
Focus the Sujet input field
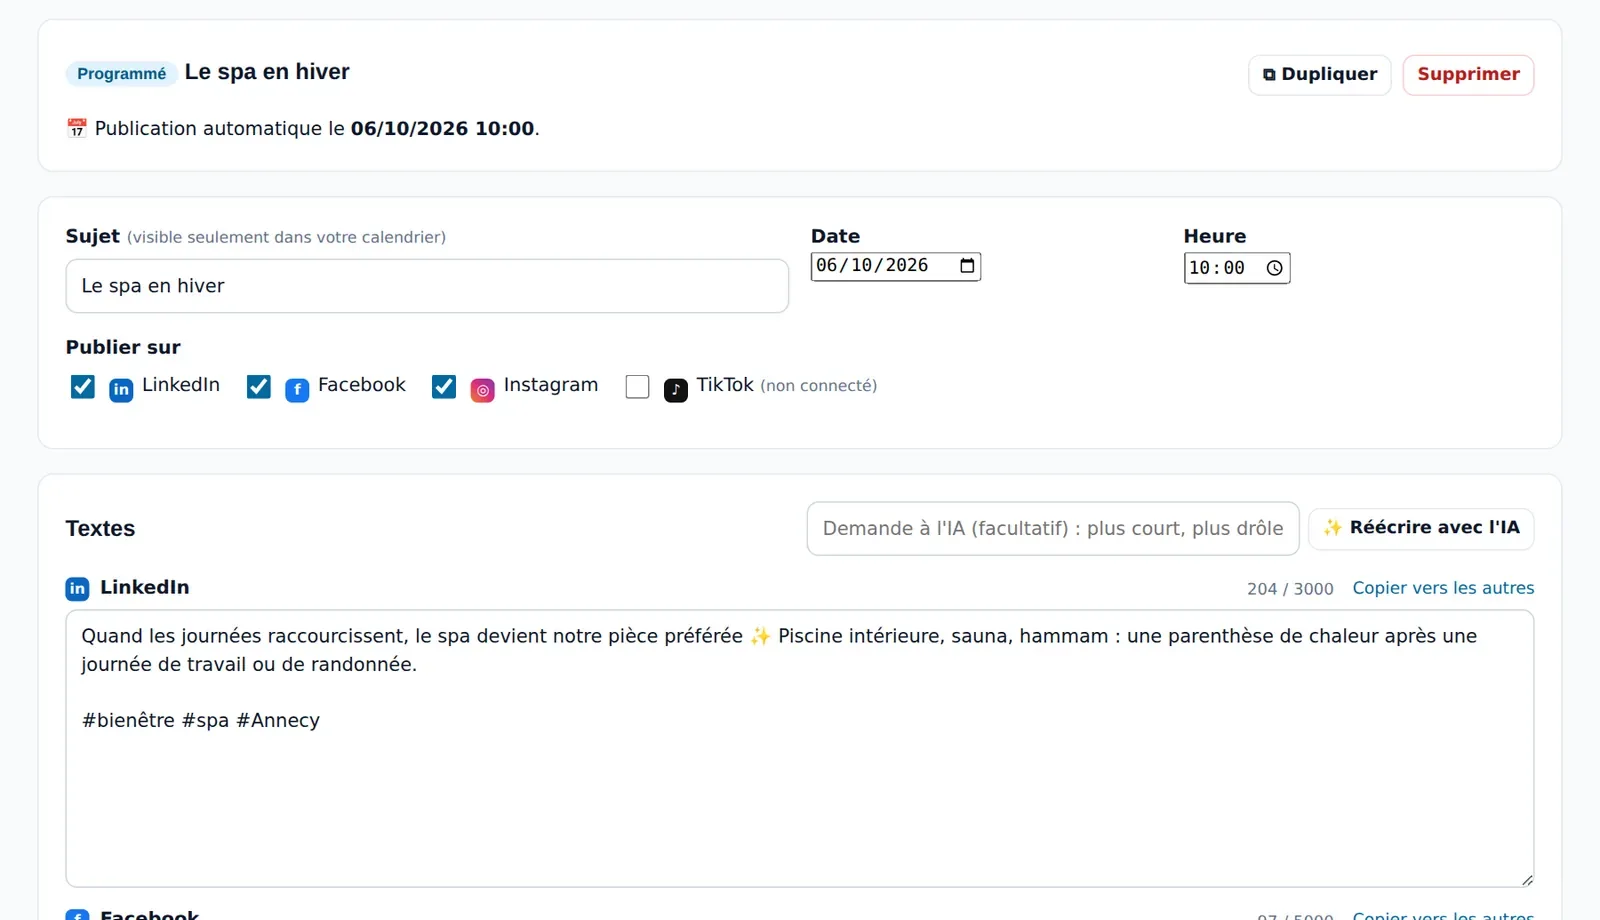tap(427, 286)
